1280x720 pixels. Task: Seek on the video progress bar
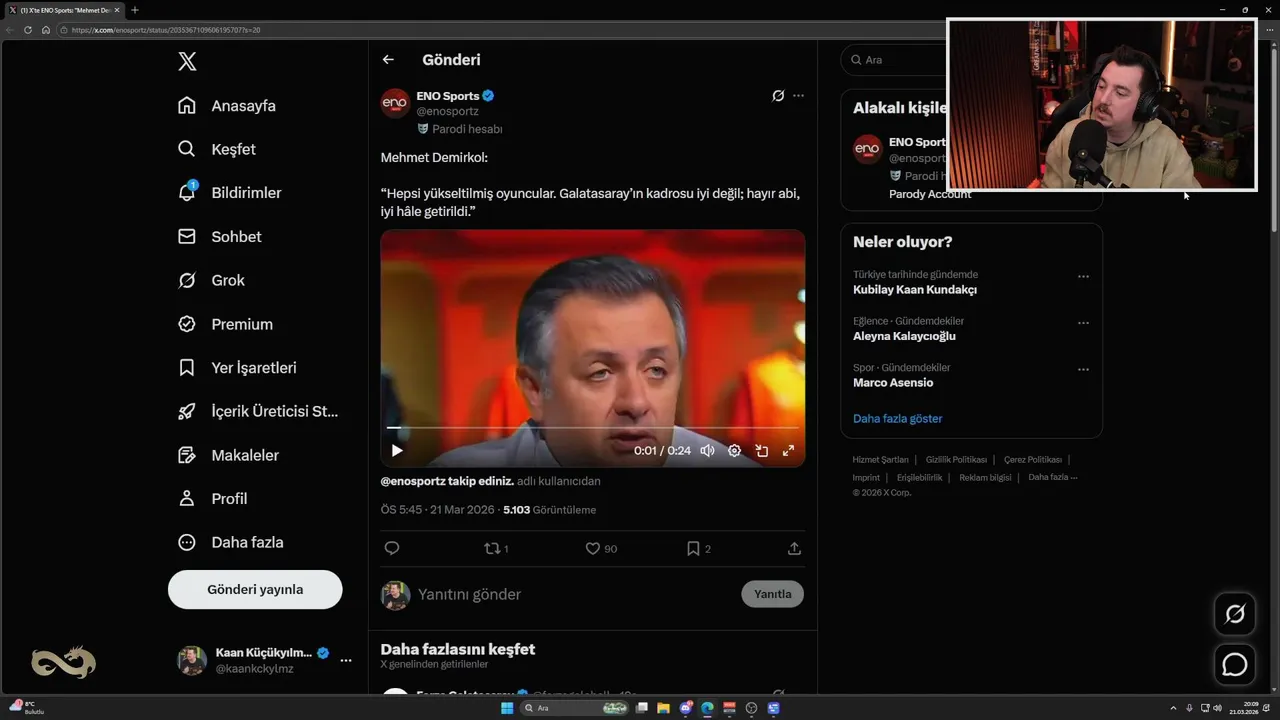pyautogui.click(x=593, y=428)
